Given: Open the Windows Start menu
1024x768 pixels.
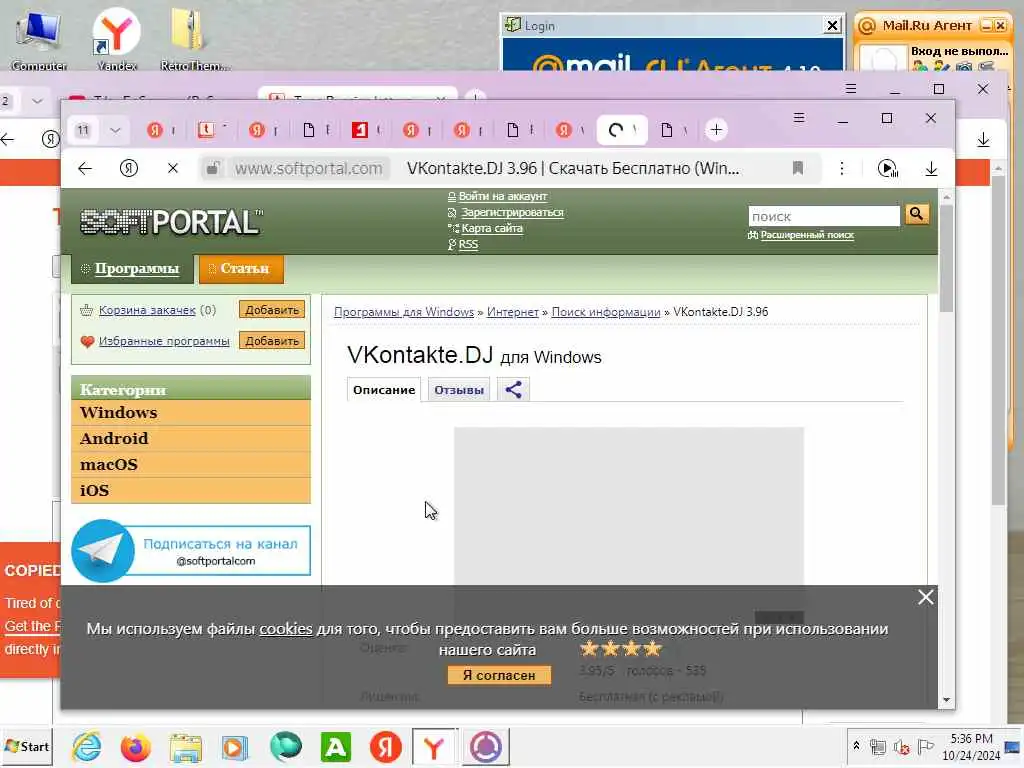Looking at the screenshot, I should [x=27, y=746].
